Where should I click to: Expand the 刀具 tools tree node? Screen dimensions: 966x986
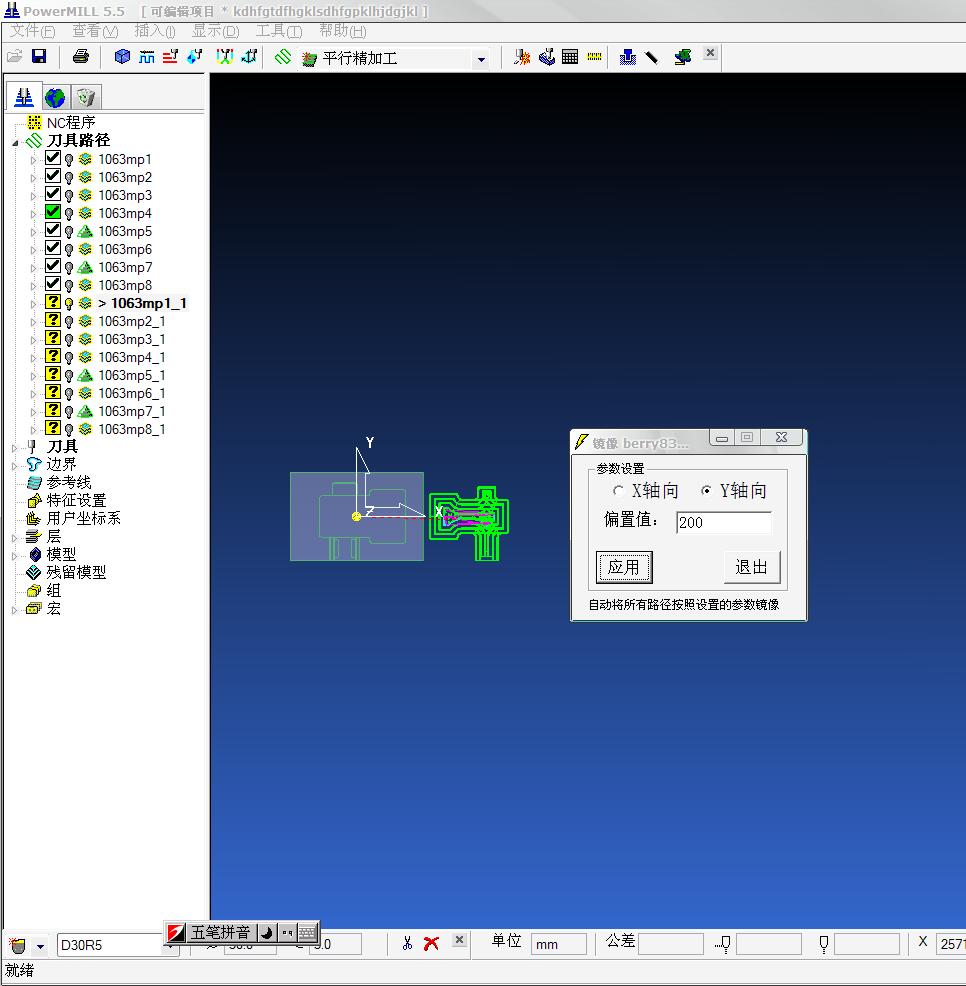click(14, 448)
